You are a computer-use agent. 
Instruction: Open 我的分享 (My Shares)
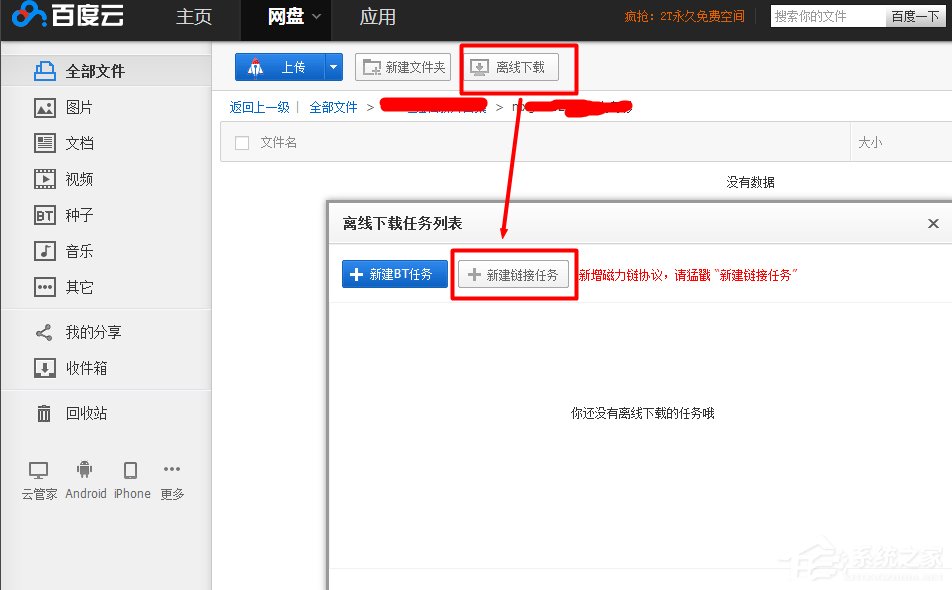(85, 331)
